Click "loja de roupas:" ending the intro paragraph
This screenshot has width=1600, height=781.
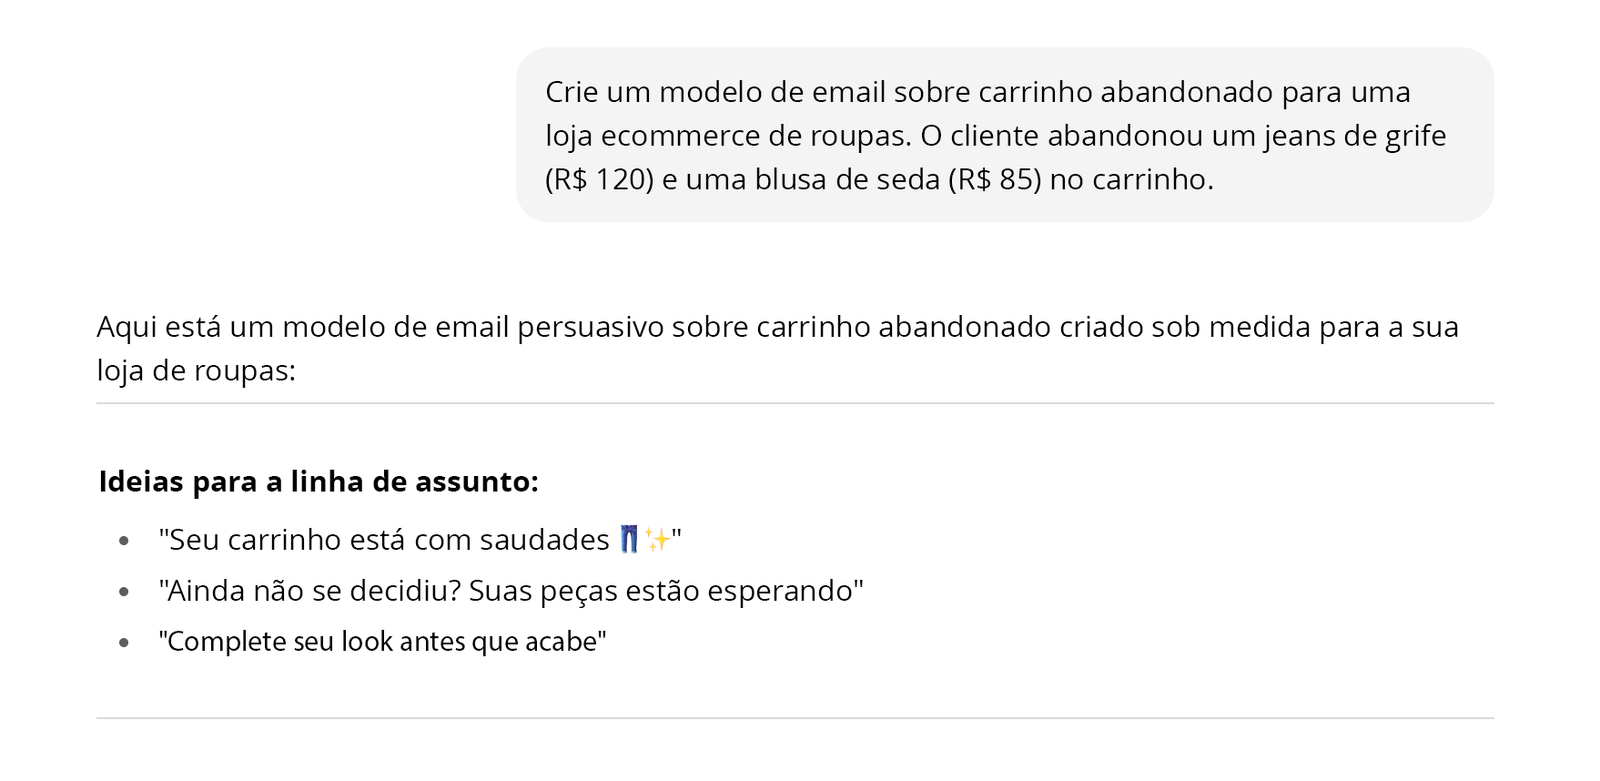(196, 371)
